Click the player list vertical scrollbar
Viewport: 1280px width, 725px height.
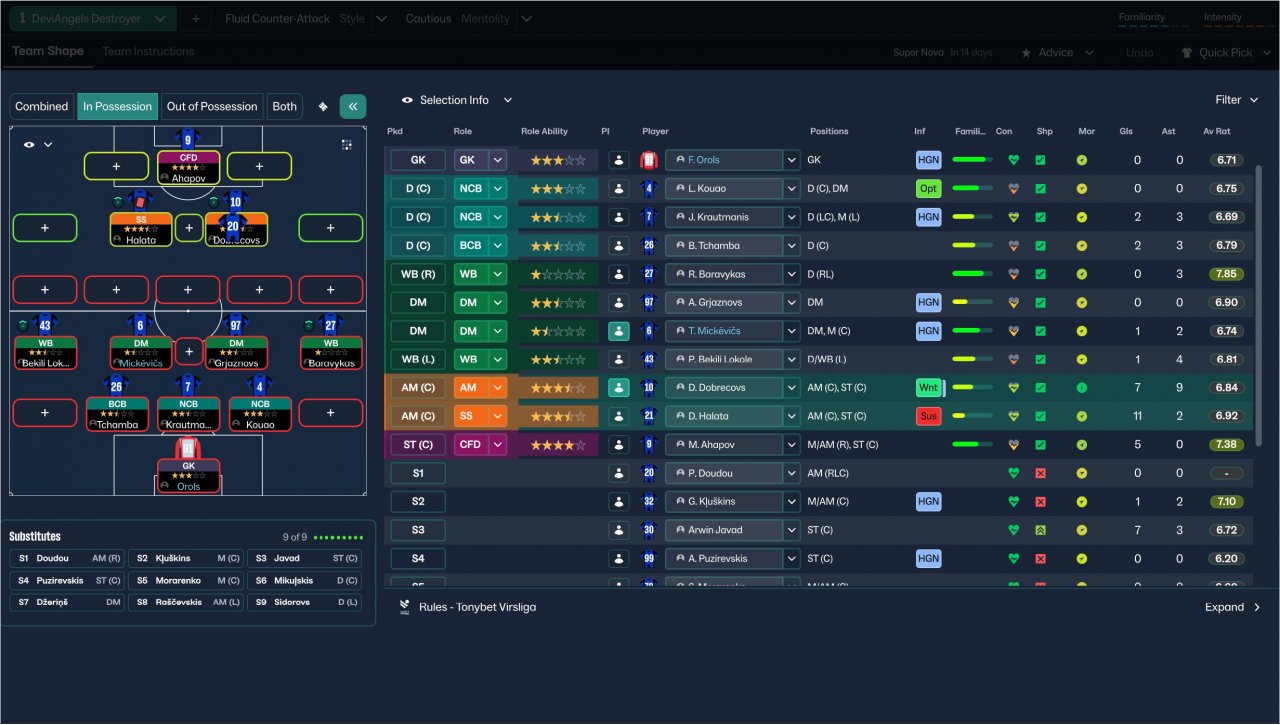[x=1258, y=305]
